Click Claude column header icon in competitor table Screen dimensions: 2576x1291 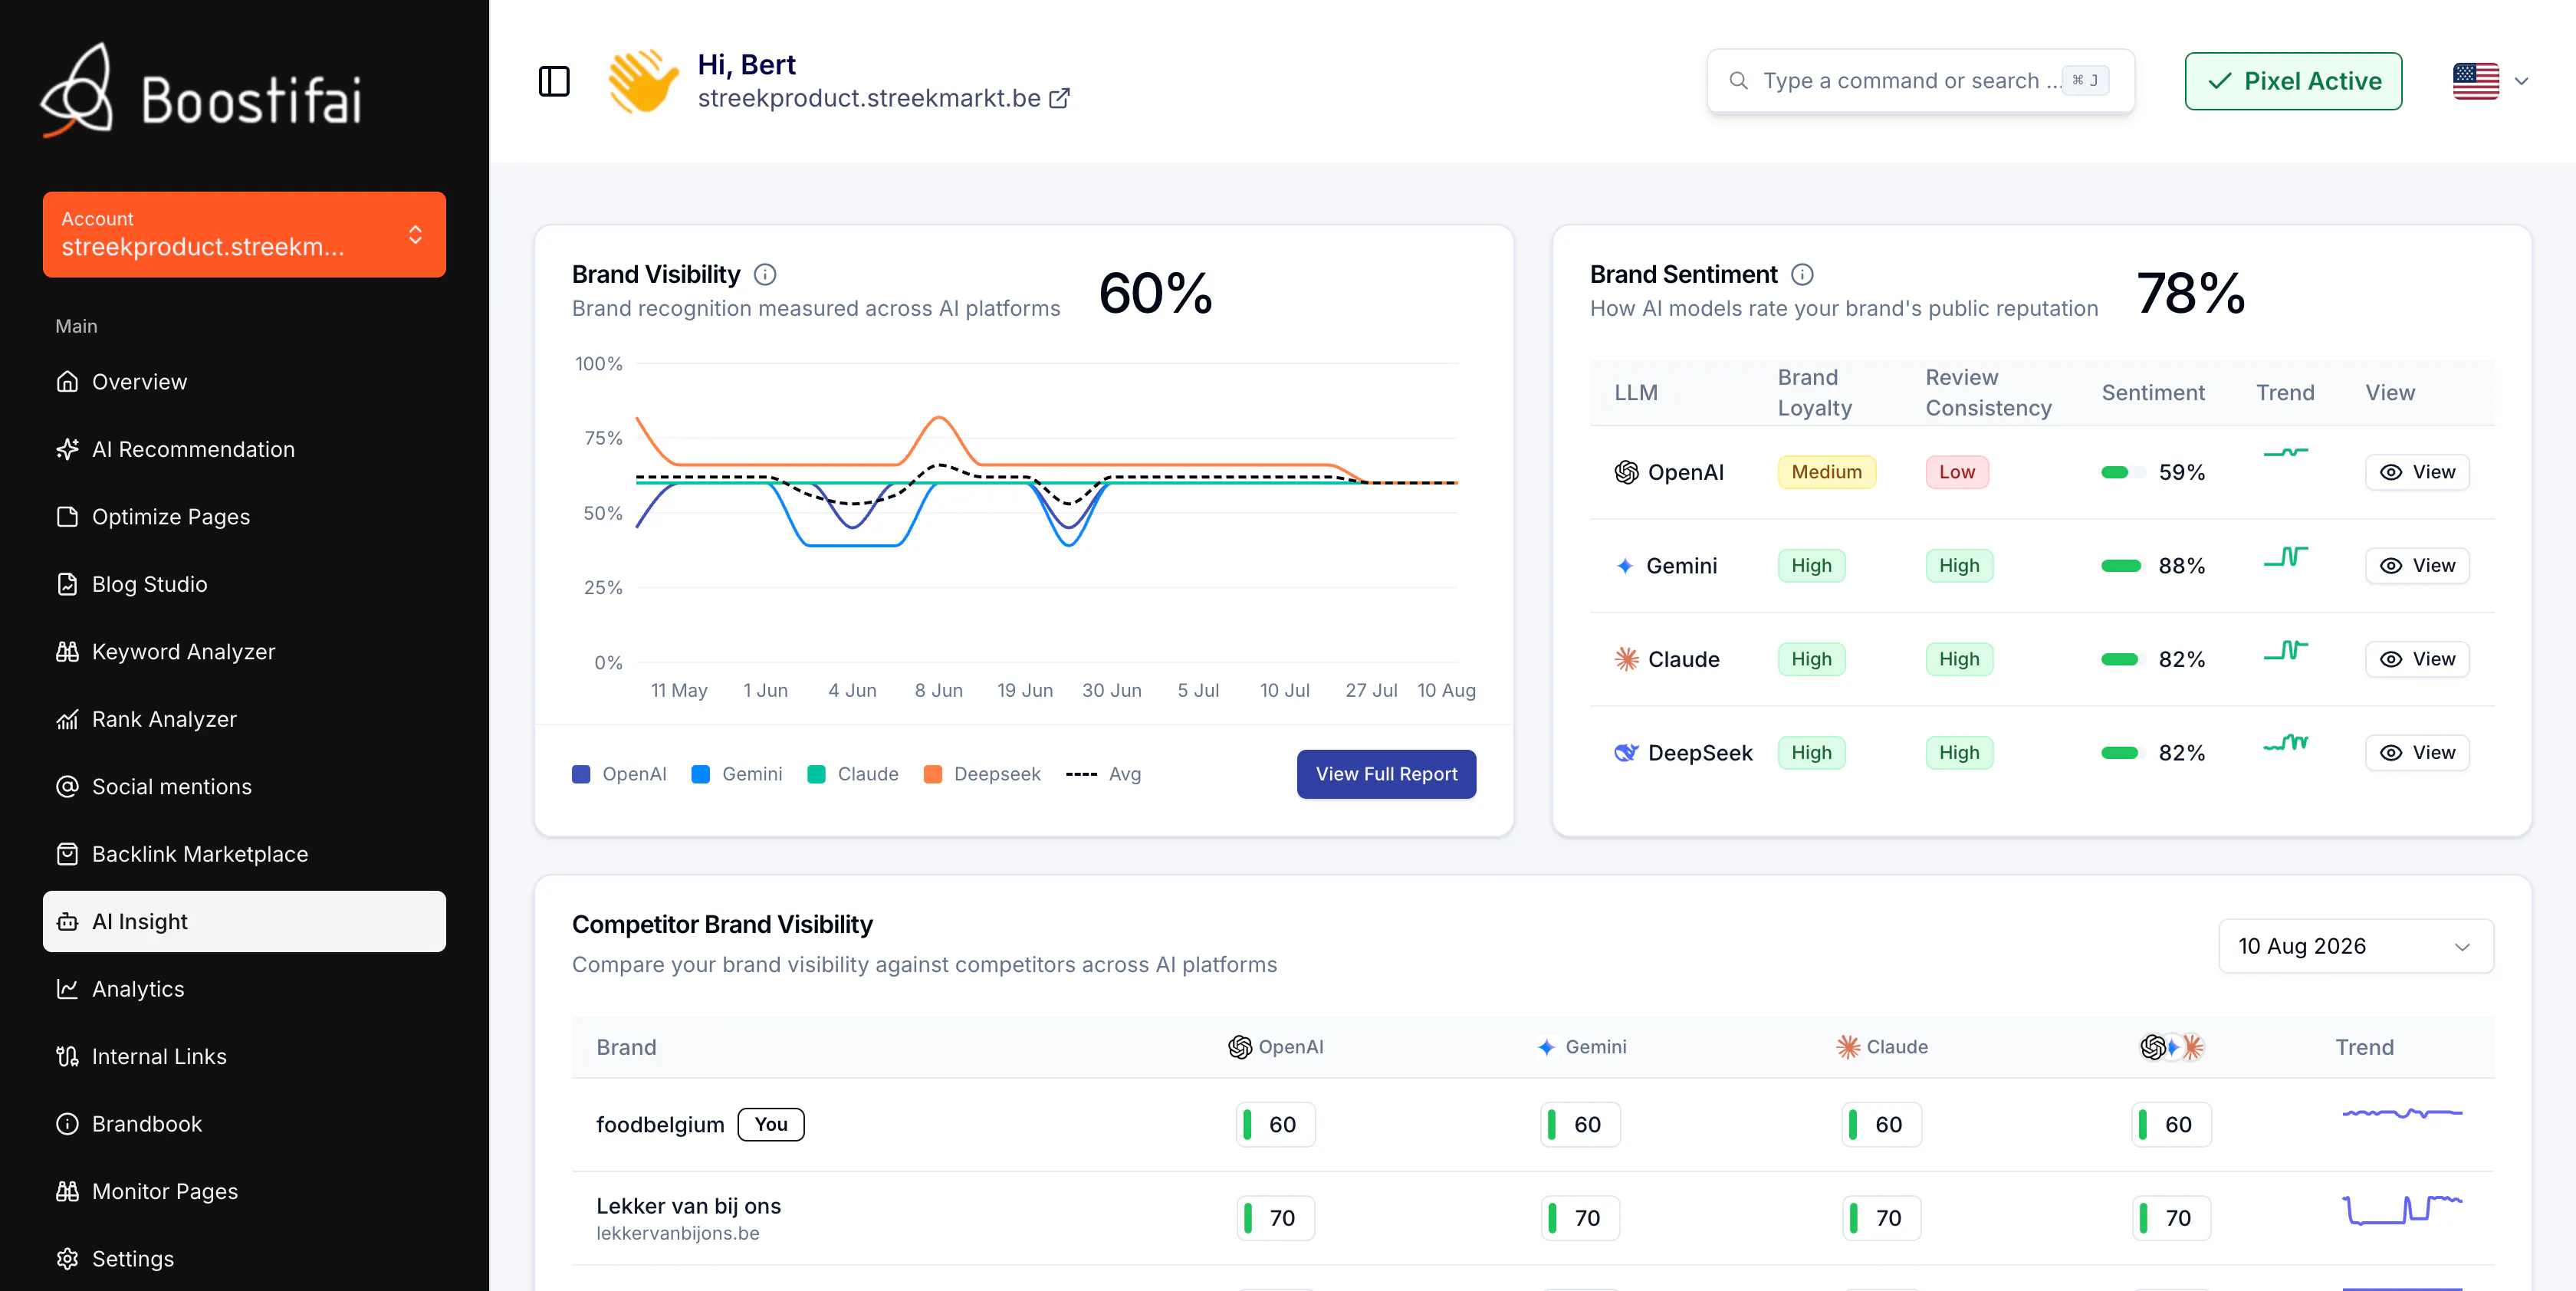pyautogui.click(x=1848, y=1047)
